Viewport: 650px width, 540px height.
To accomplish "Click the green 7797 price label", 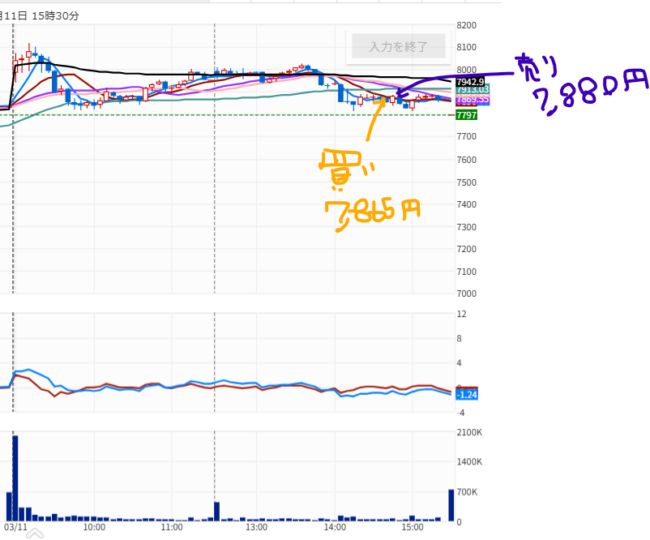I will [466, 115].
